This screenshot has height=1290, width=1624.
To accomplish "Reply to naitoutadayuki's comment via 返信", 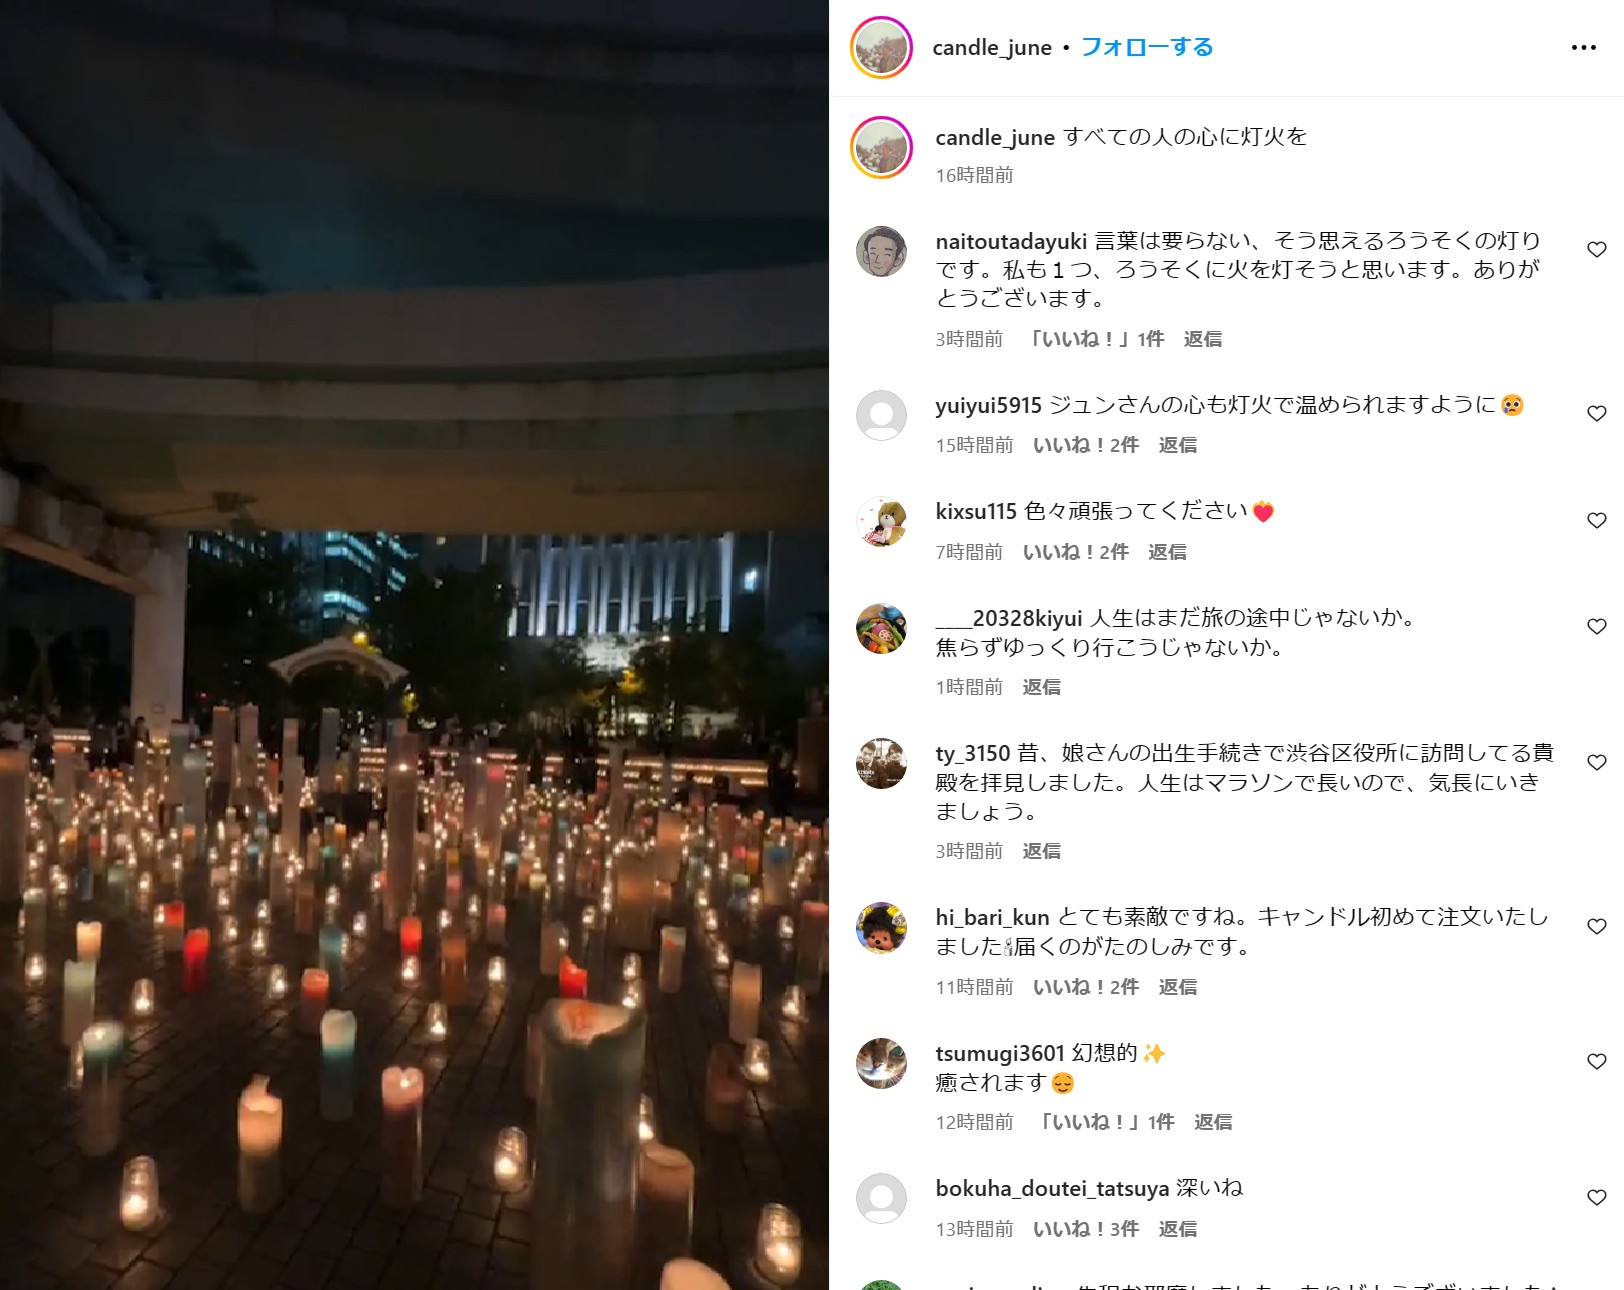I will click(x=1202, y=339).
